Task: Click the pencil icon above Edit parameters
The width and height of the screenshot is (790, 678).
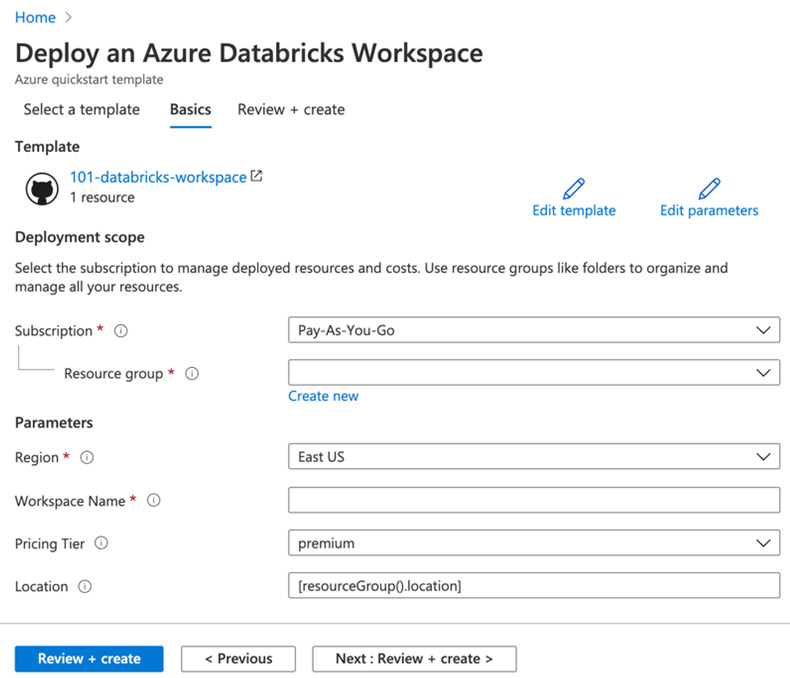Action: point(709,189)
